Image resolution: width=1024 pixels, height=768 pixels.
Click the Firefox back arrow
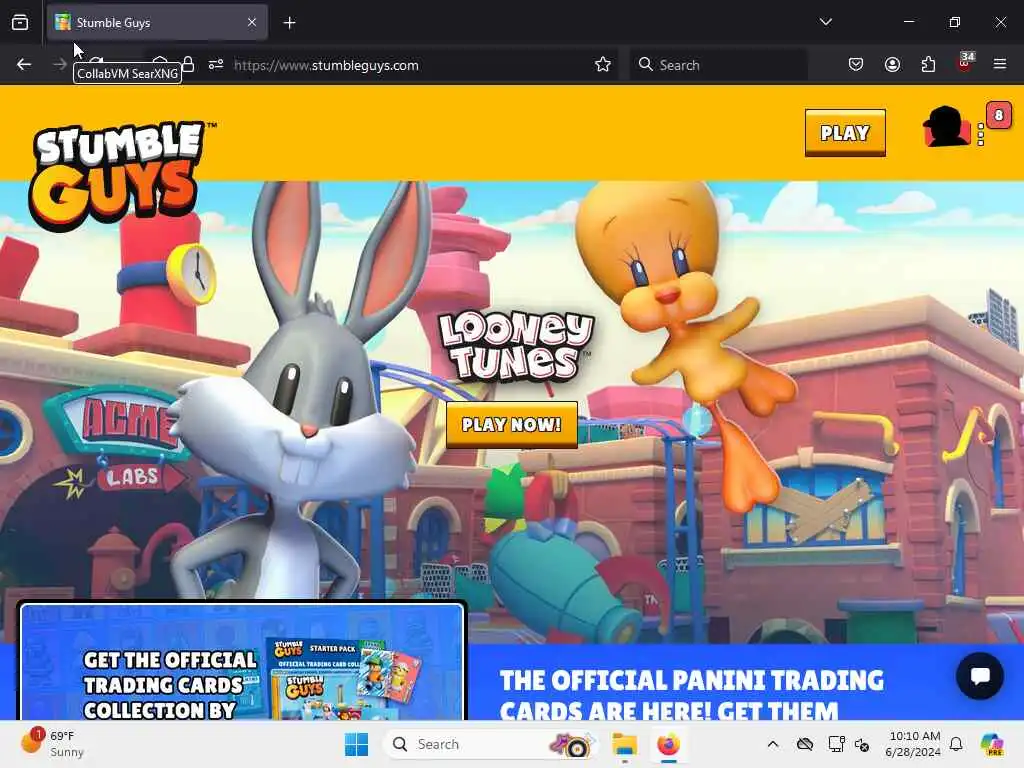24,65
